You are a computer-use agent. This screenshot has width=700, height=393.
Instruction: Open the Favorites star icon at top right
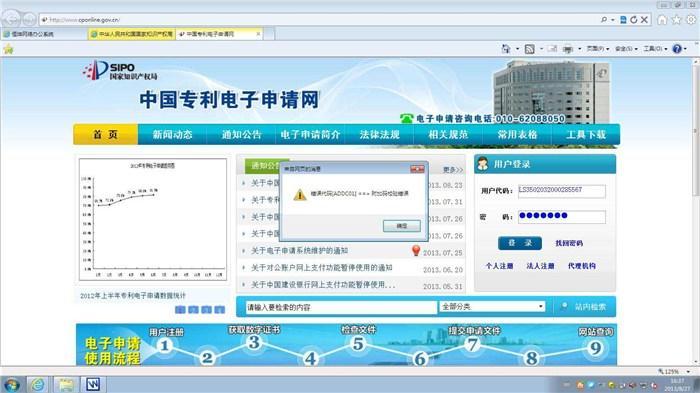[677, 20]
